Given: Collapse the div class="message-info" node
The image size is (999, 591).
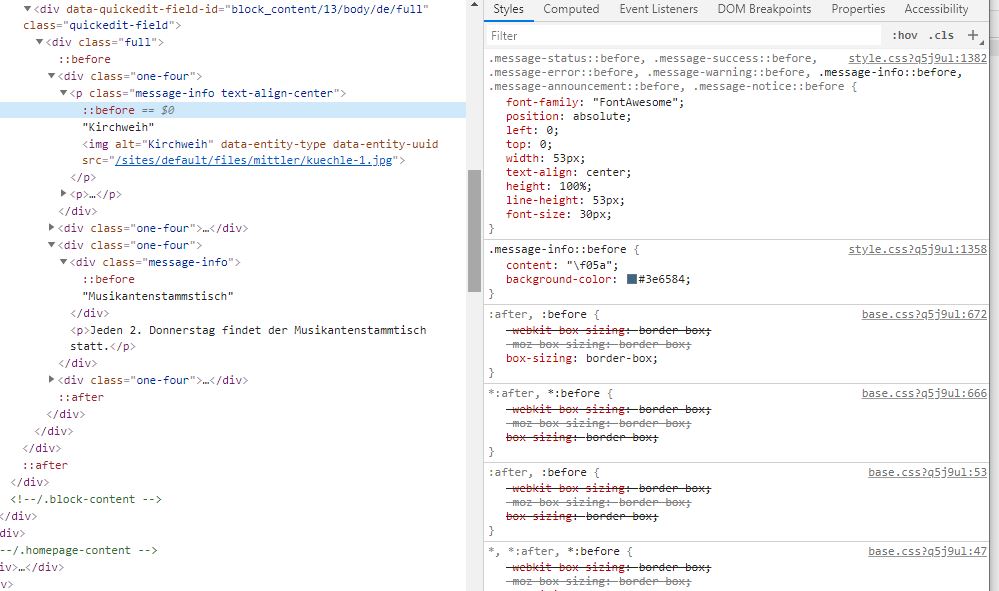Looking at the screenshot, I should coord(64,263).
